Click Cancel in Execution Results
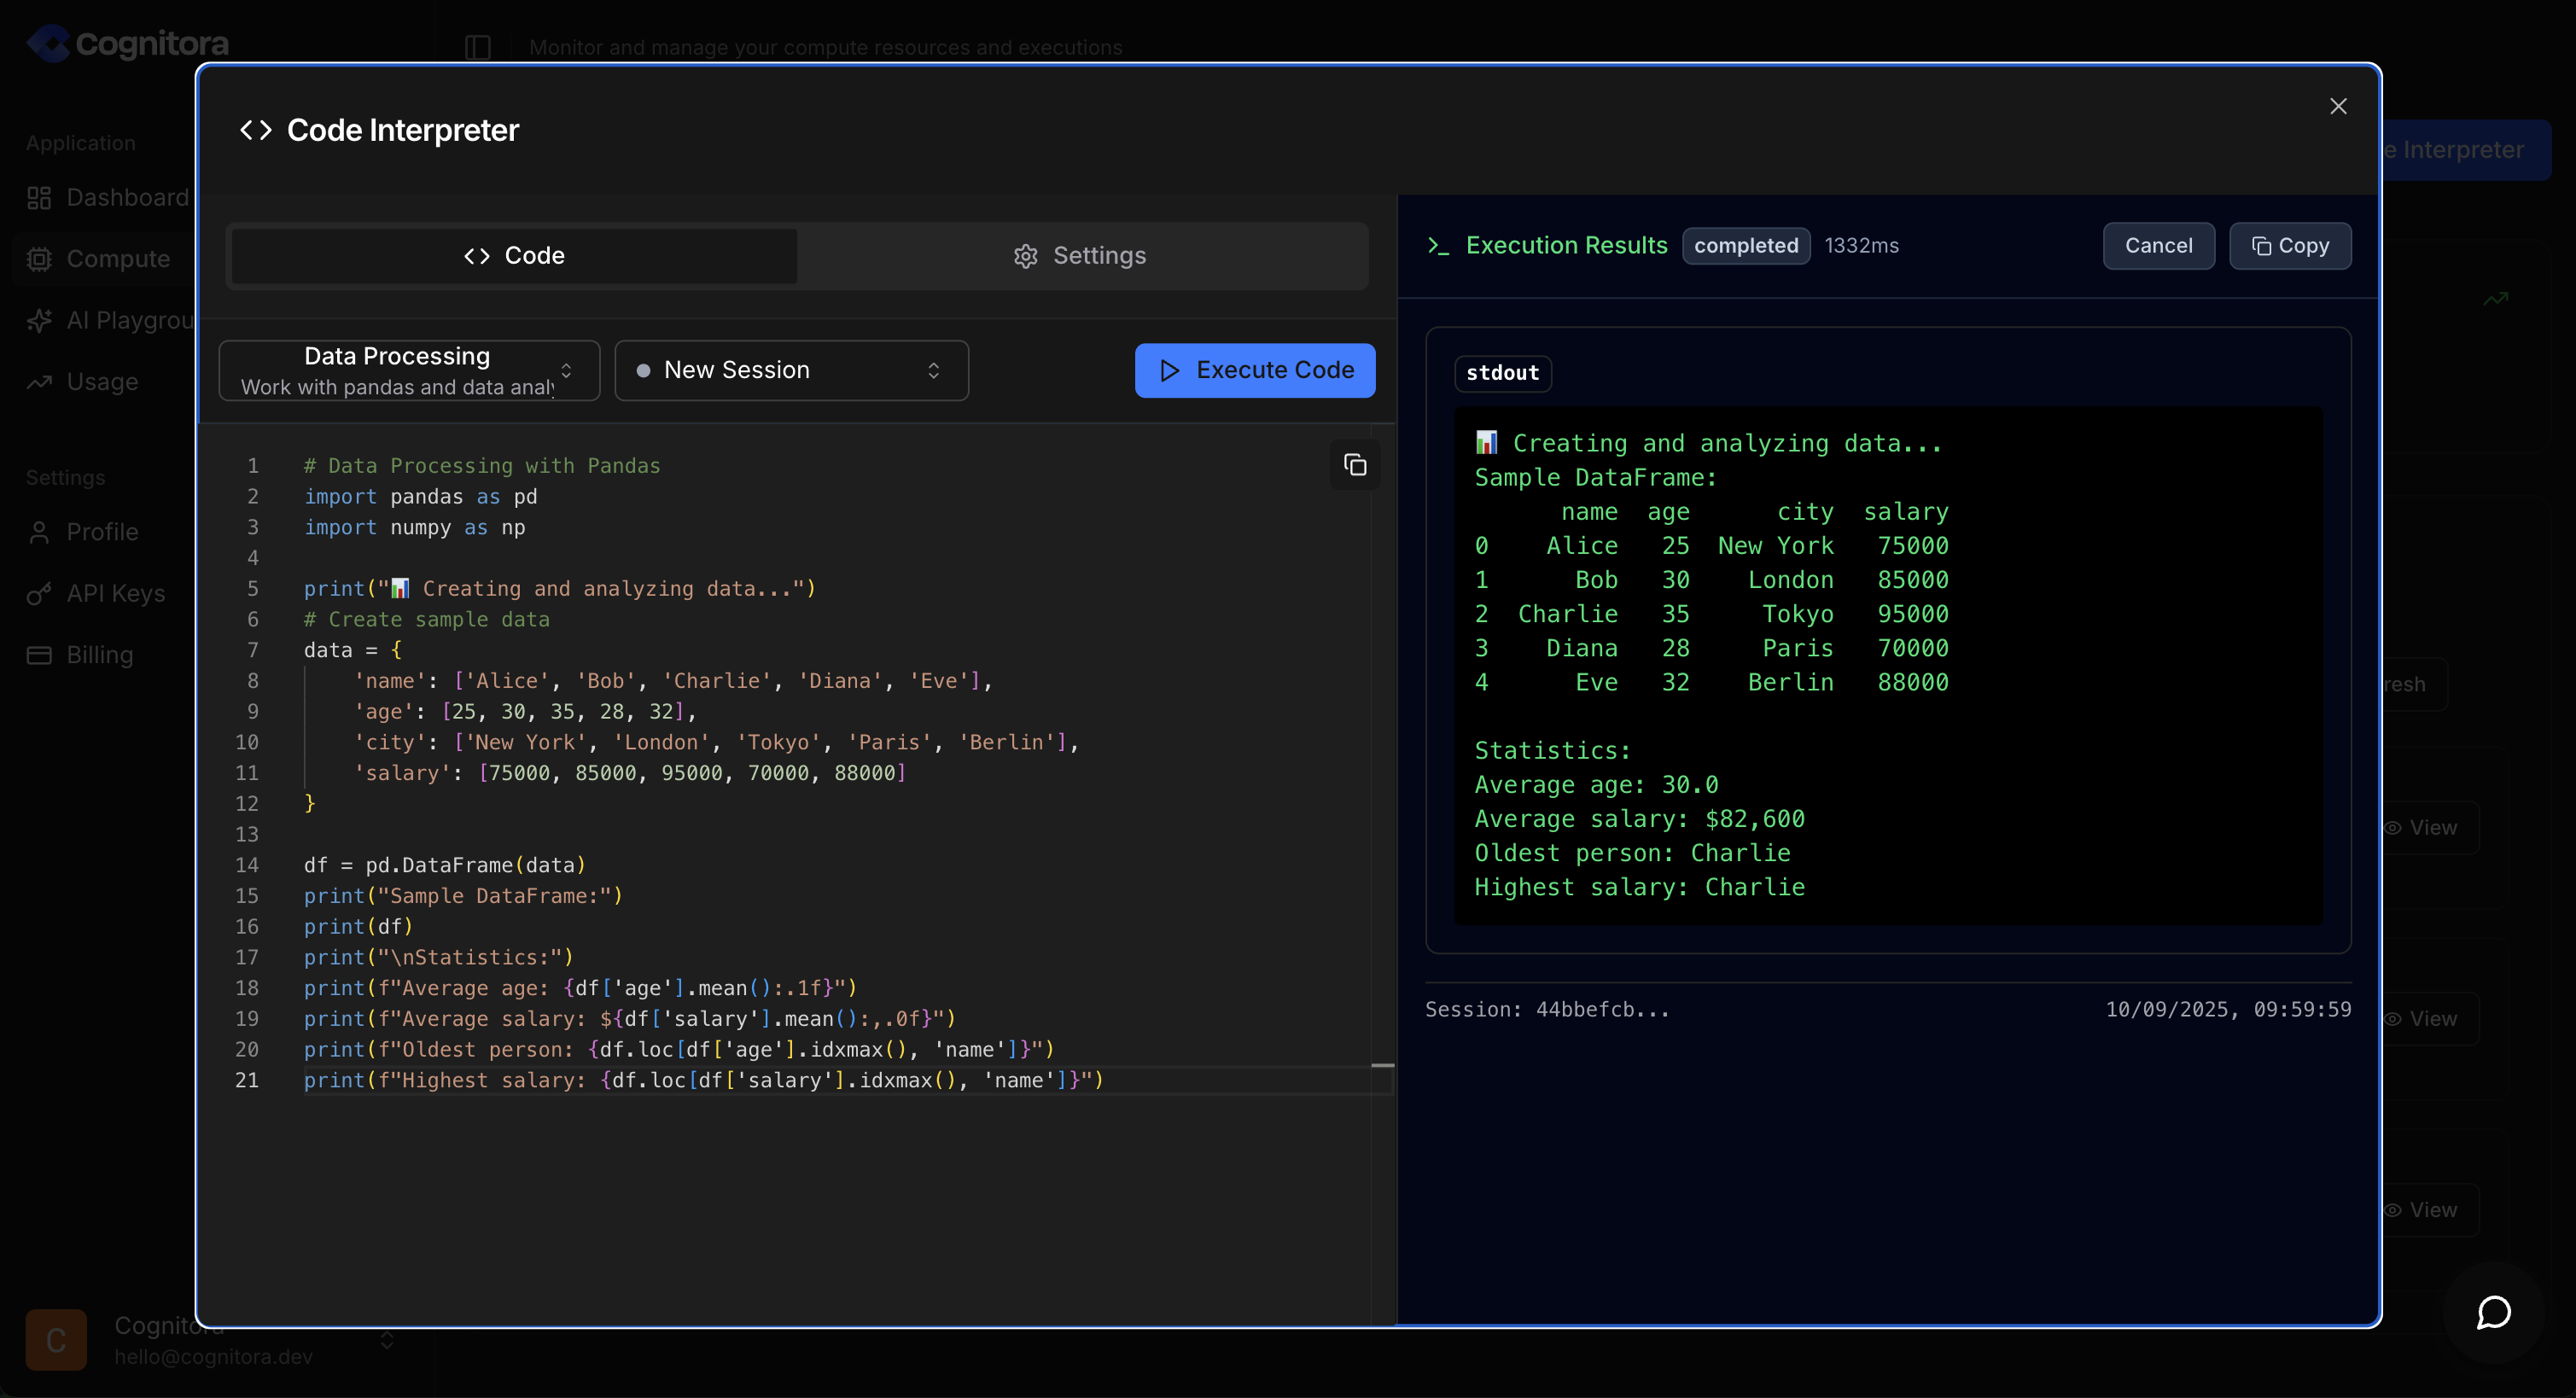 [2158, 246]
